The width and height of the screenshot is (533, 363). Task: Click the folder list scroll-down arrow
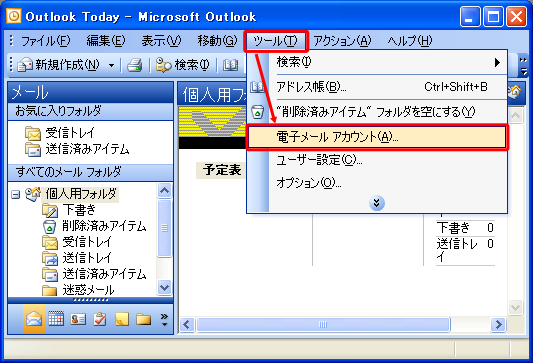point(165,288)
